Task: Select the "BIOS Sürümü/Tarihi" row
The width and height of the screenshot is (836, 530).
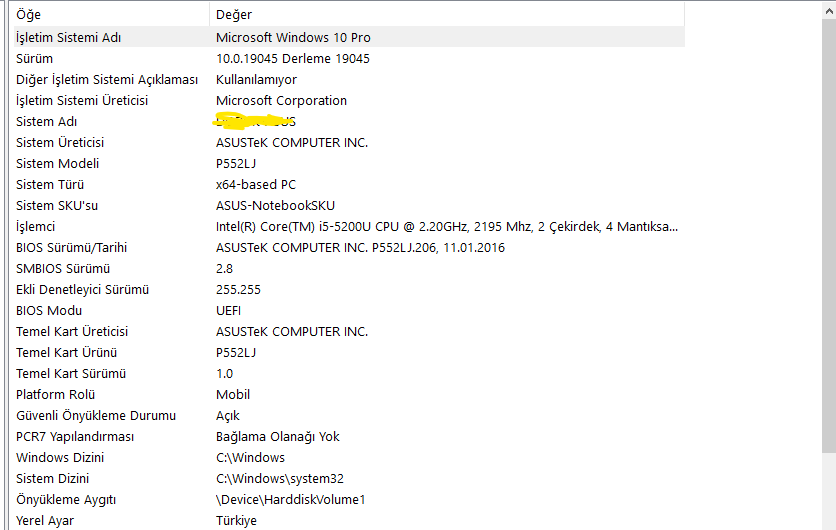Action: pos(72,247)
